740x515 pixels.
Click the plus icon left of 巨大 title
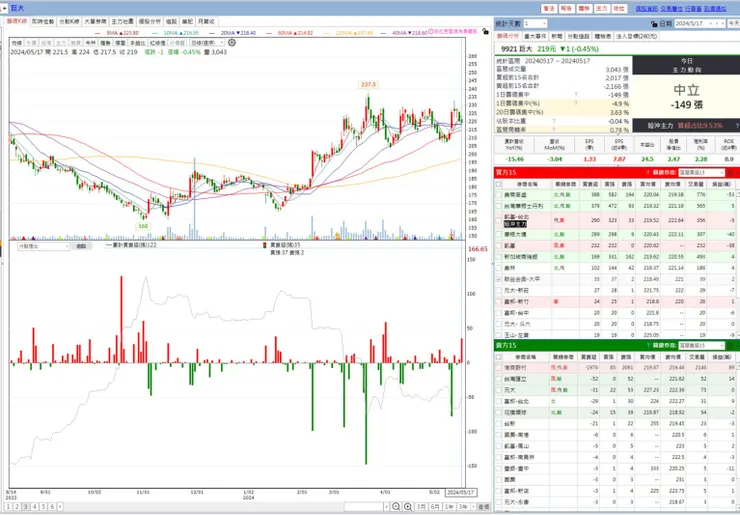(4, 8)
